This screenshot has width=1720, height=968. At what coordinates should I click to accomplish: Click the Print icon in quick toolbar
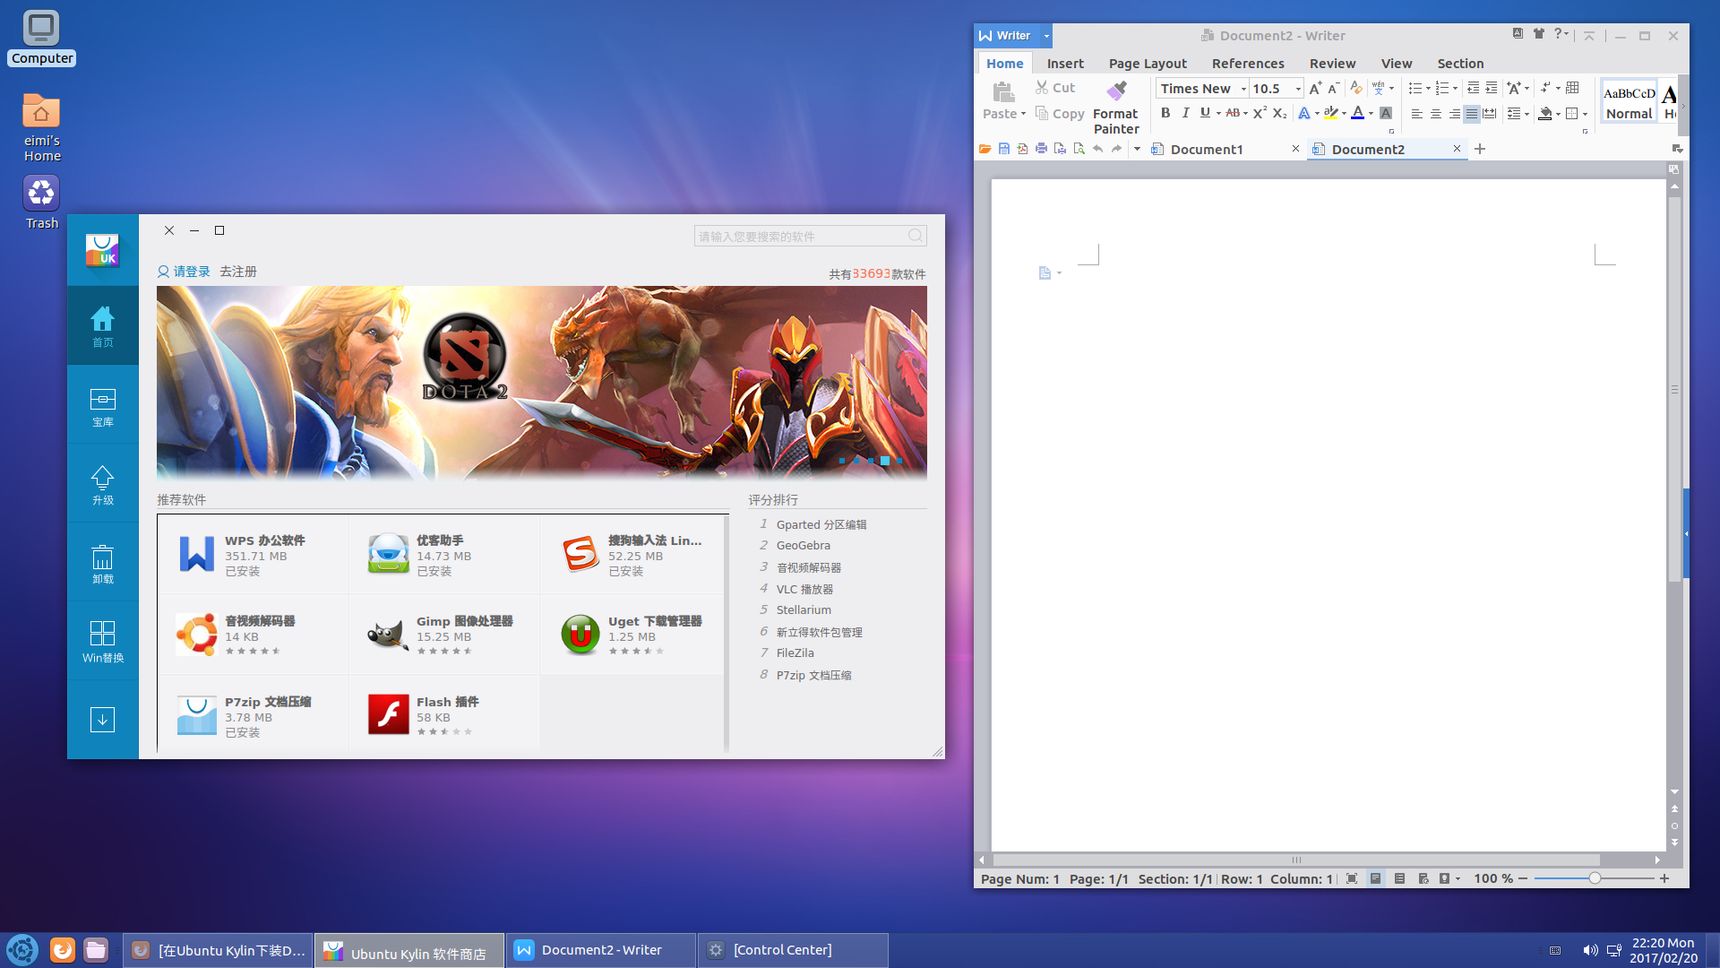pos(1041,149)
